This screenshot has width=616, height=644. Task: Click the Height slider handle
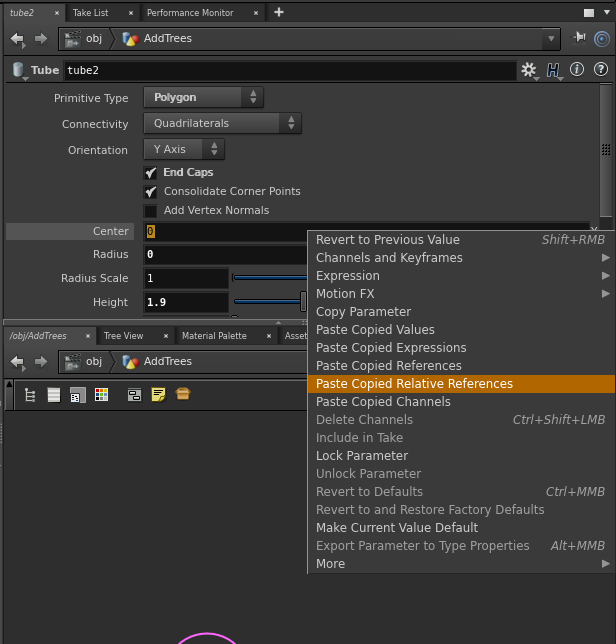tap(303, 302)
